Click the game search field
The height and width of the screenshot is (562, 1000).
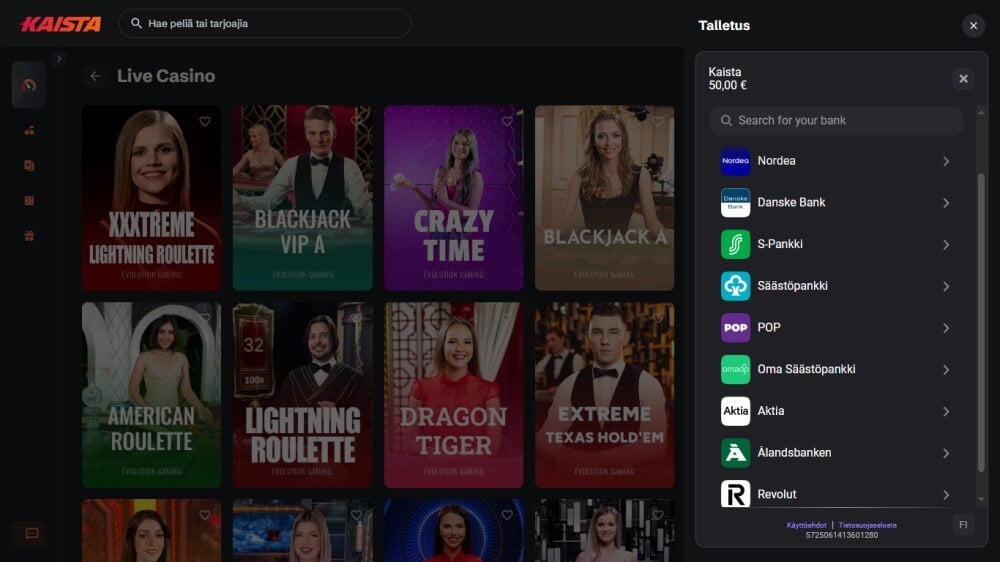265,24
